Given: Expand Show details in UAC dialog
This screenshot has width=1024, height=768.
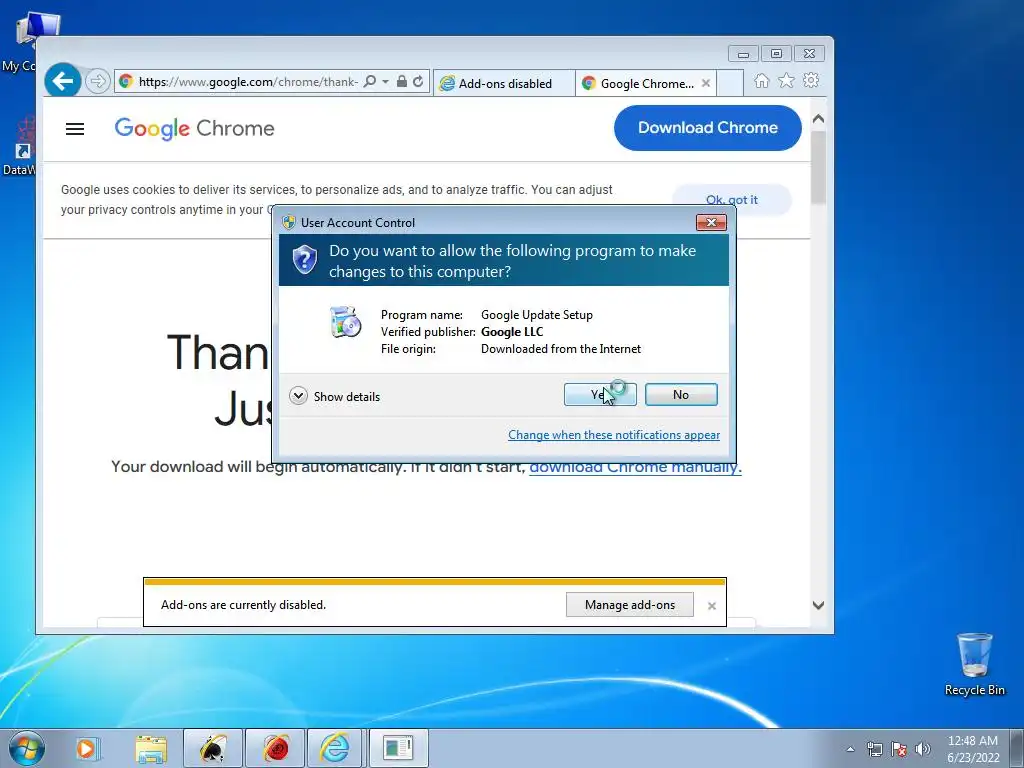Looking at the screenshot, I should (x=334, y=396).
